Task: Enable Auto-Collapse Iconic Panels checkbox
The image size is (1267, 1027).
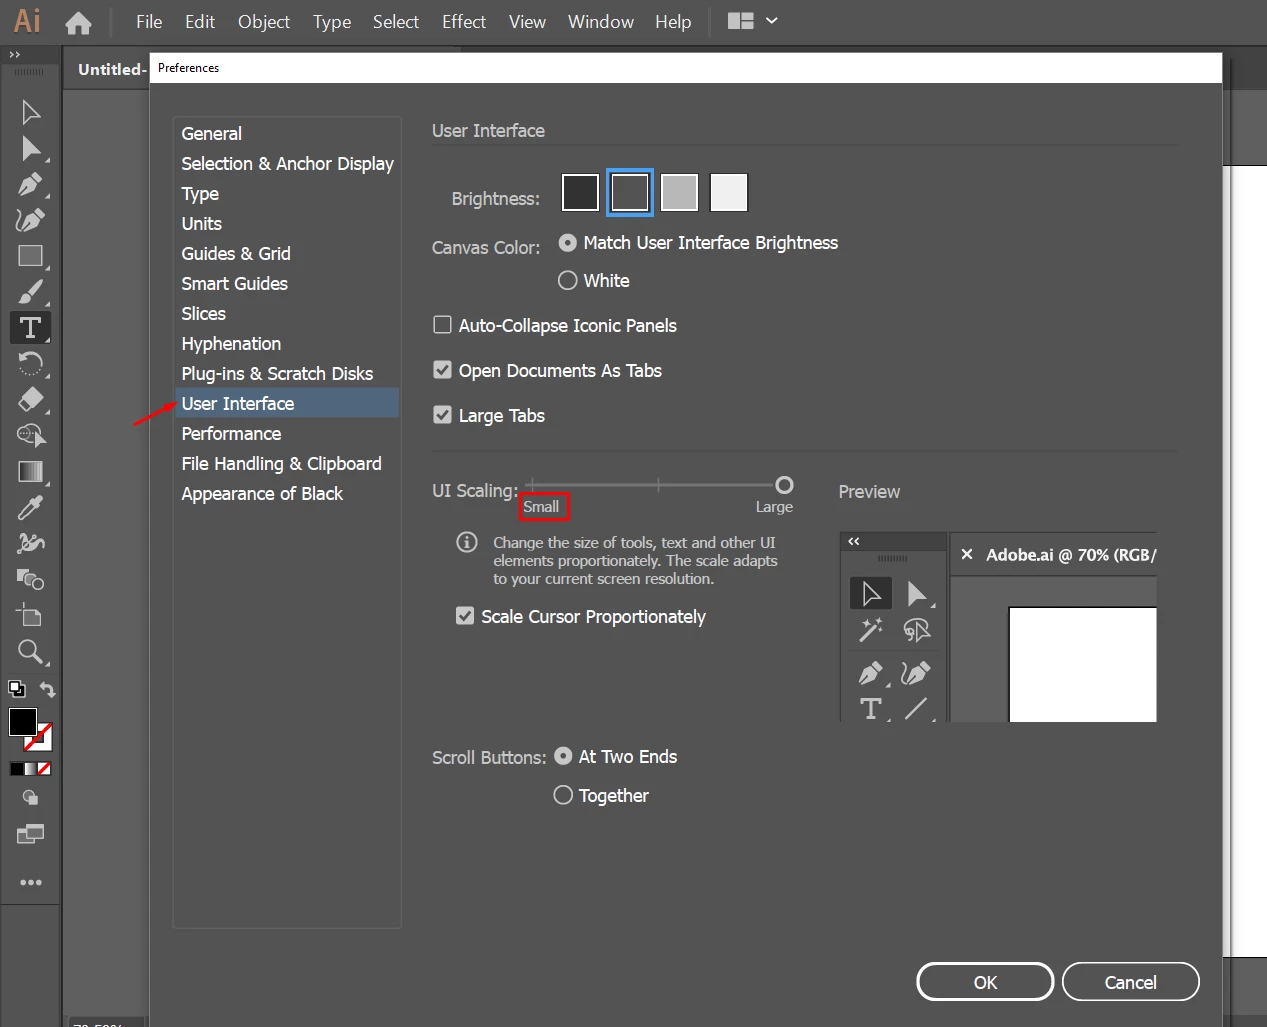Action: pyautogui.click(x=555, y=325)
